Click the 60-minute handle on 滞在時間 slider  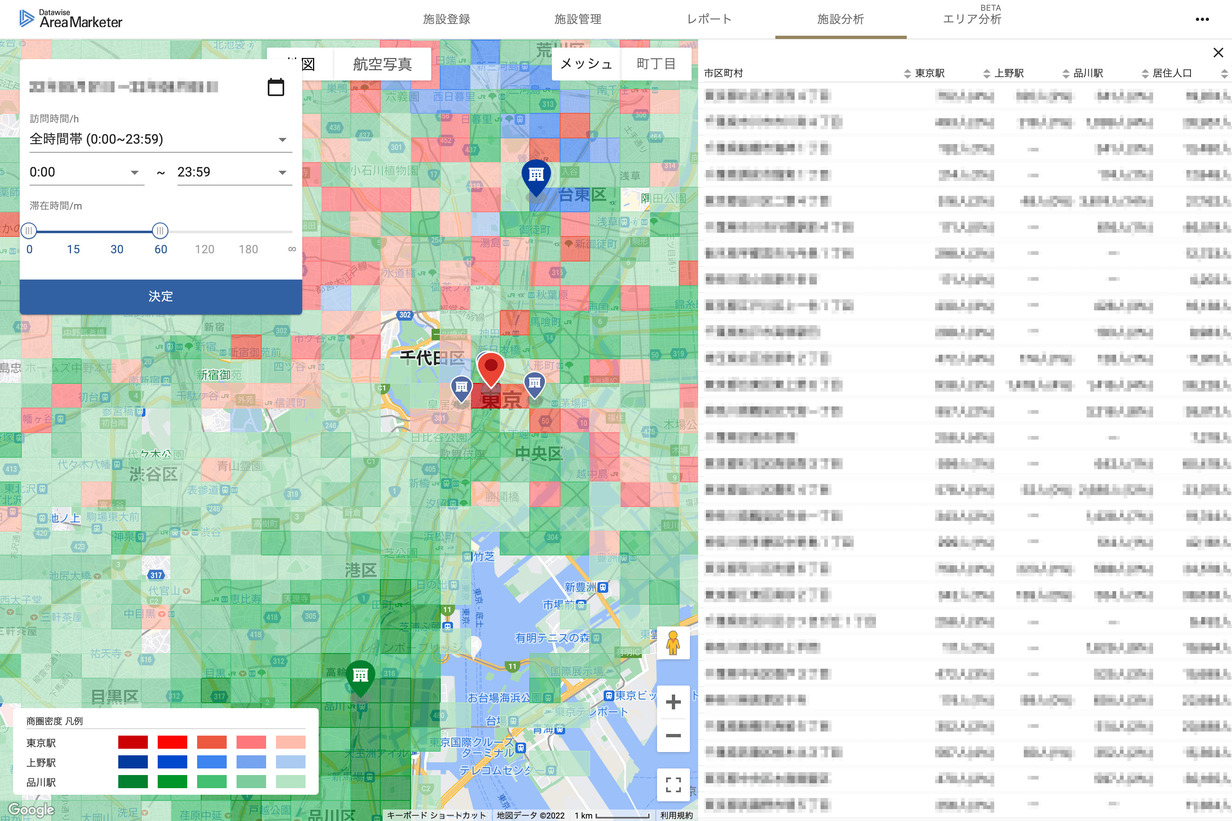pos(160,229)
